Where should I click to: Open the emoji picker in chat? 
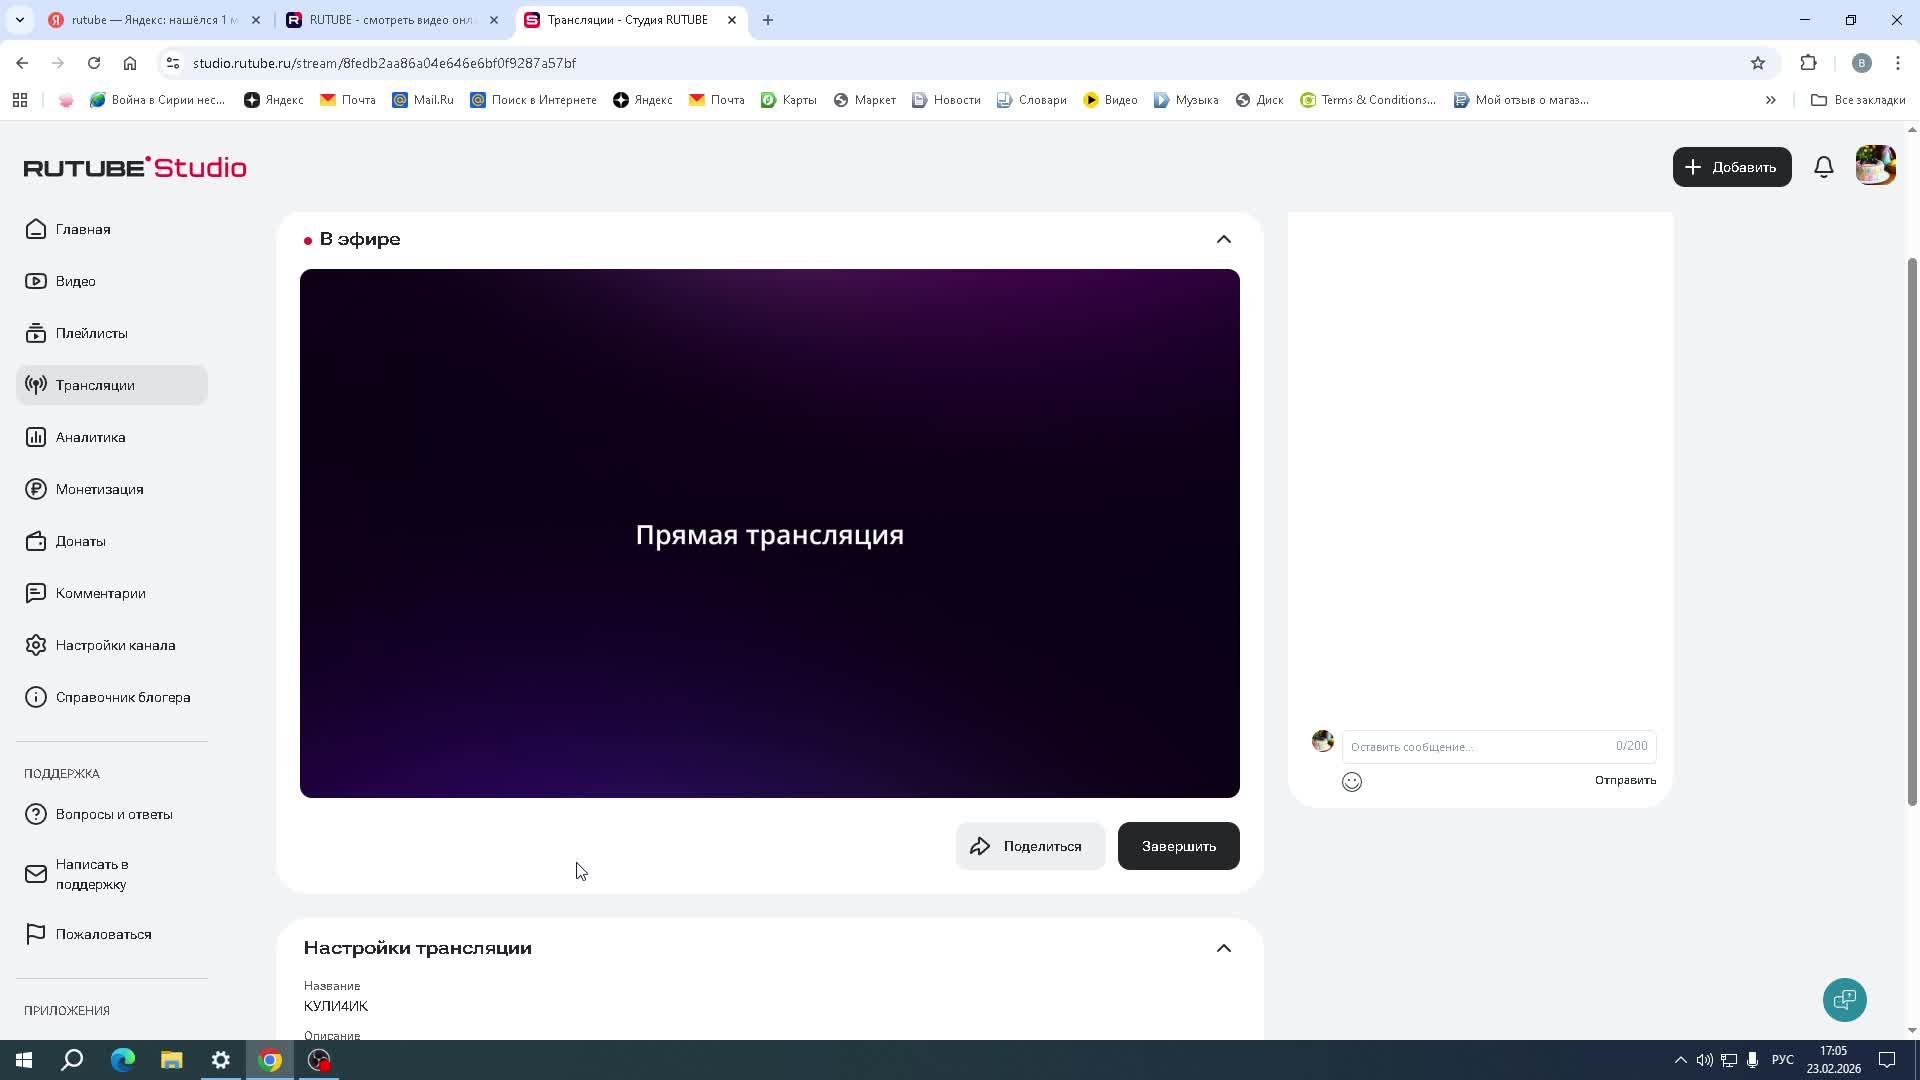click(x=1351, y=782)
